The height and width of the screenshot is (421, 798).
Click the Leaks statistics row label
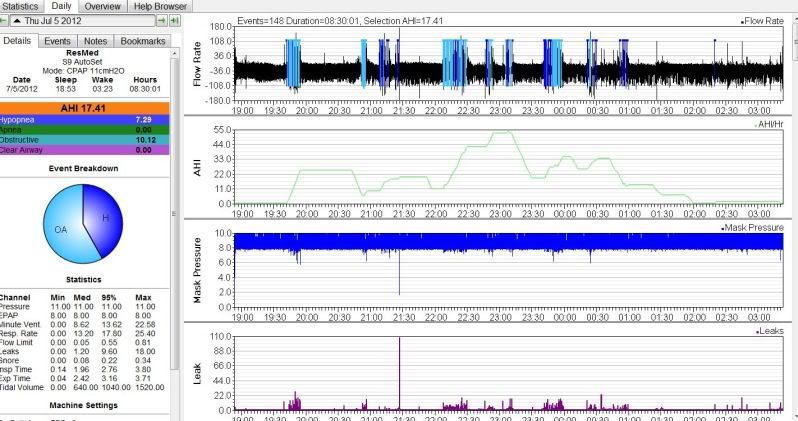pyautogui.click(x=9, y=351)
